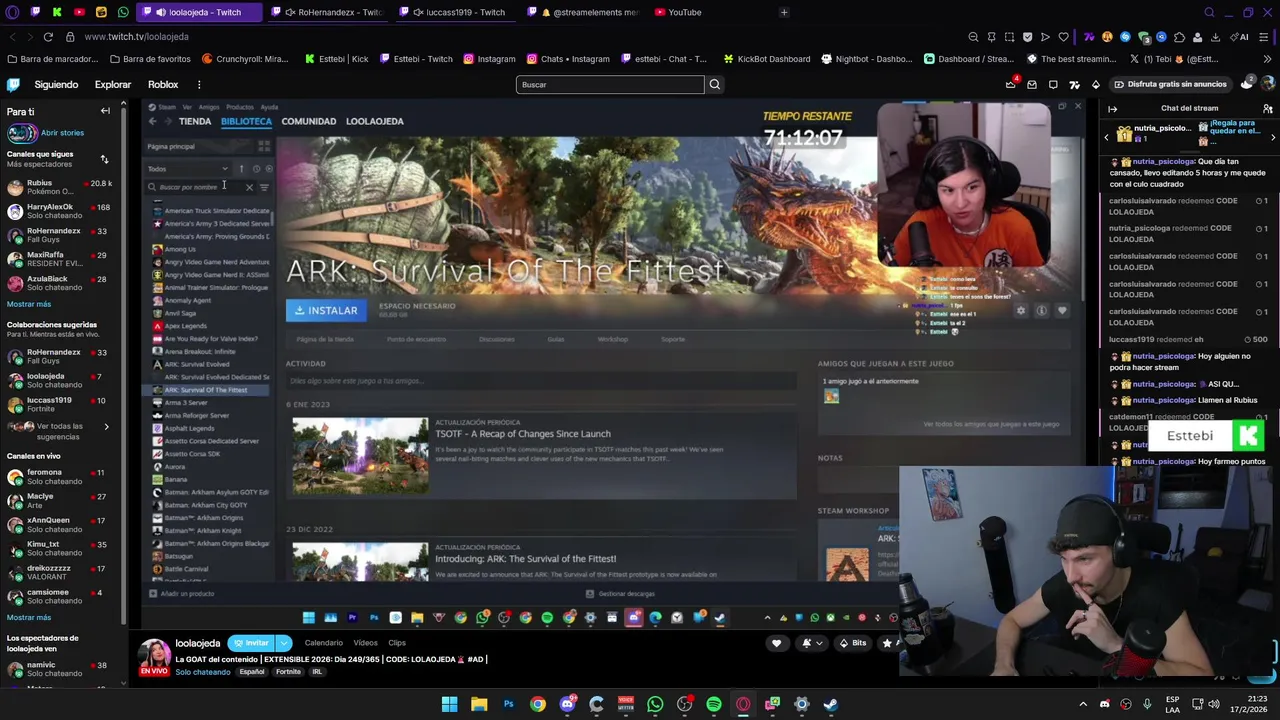Open the Crunchyroll bookmark
Viewport: 1280px width, 720px height.
click(x=245, y=59)
